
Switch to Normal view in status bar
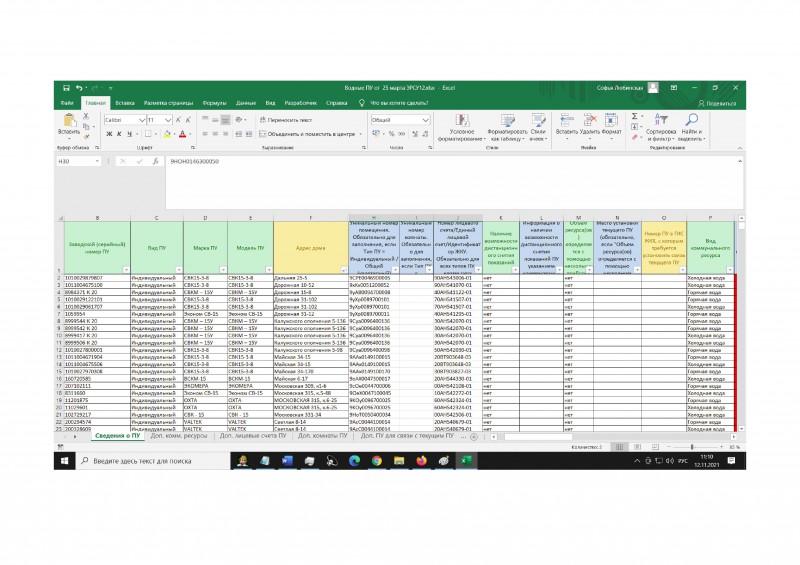619,447
